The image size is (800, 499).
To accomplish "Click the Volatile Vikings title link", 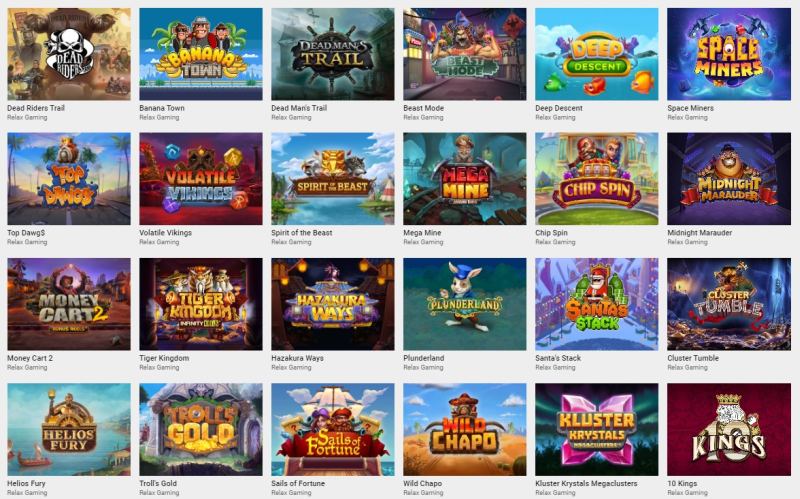I will pos(166,233).
